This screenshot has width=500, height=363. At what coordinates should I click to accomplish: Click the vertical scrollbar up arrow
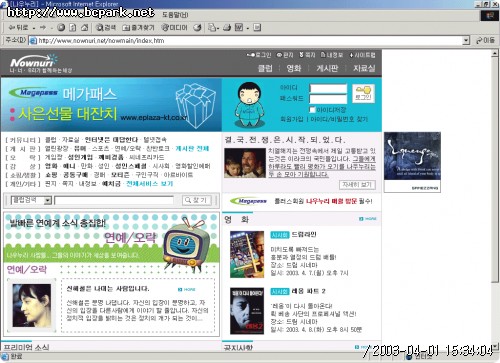(495, 53)
